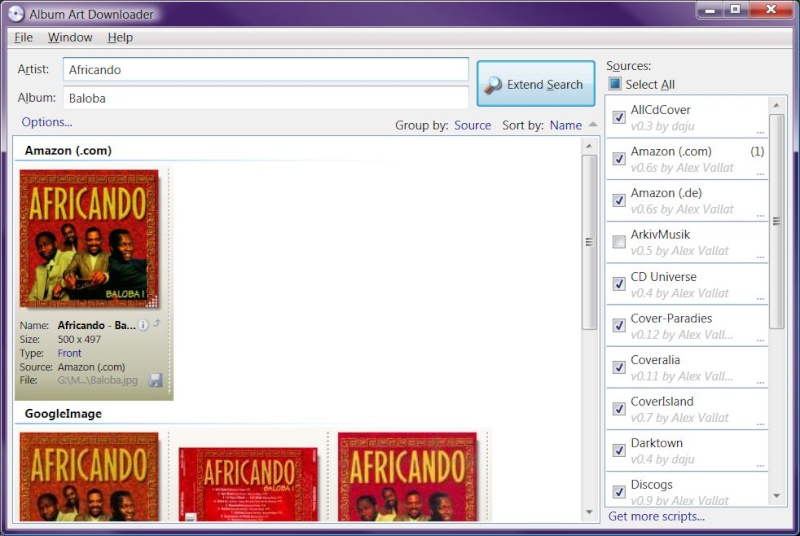Screen dimensions: 800x536
Task: Click the results pane scrollbar thumb
Action: pyautogui.click(x=589, y=242)
